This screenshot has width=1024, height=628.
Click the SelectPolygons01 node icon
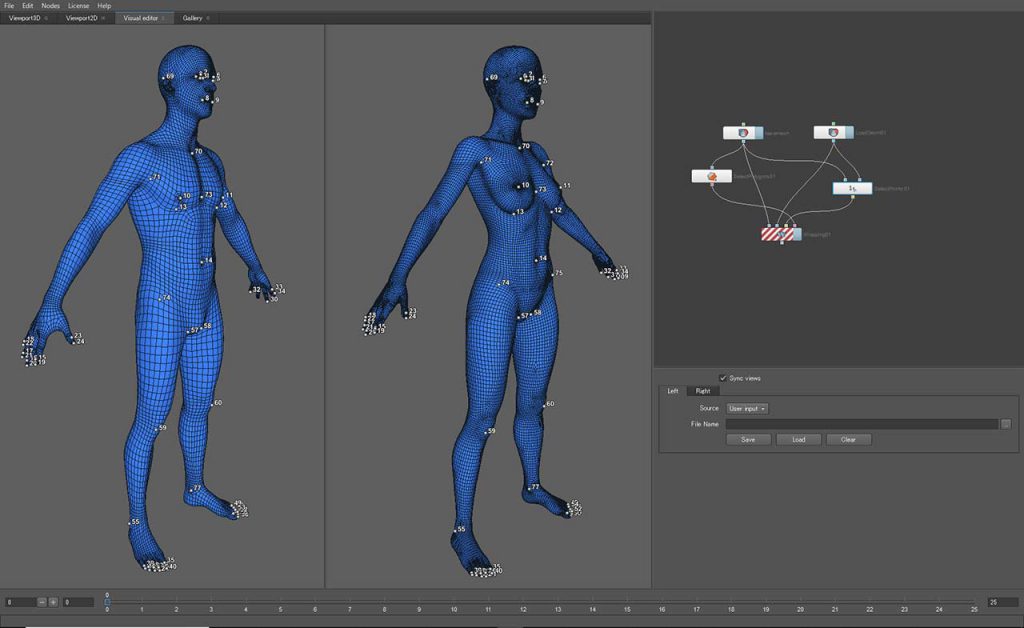pos(712,176)
